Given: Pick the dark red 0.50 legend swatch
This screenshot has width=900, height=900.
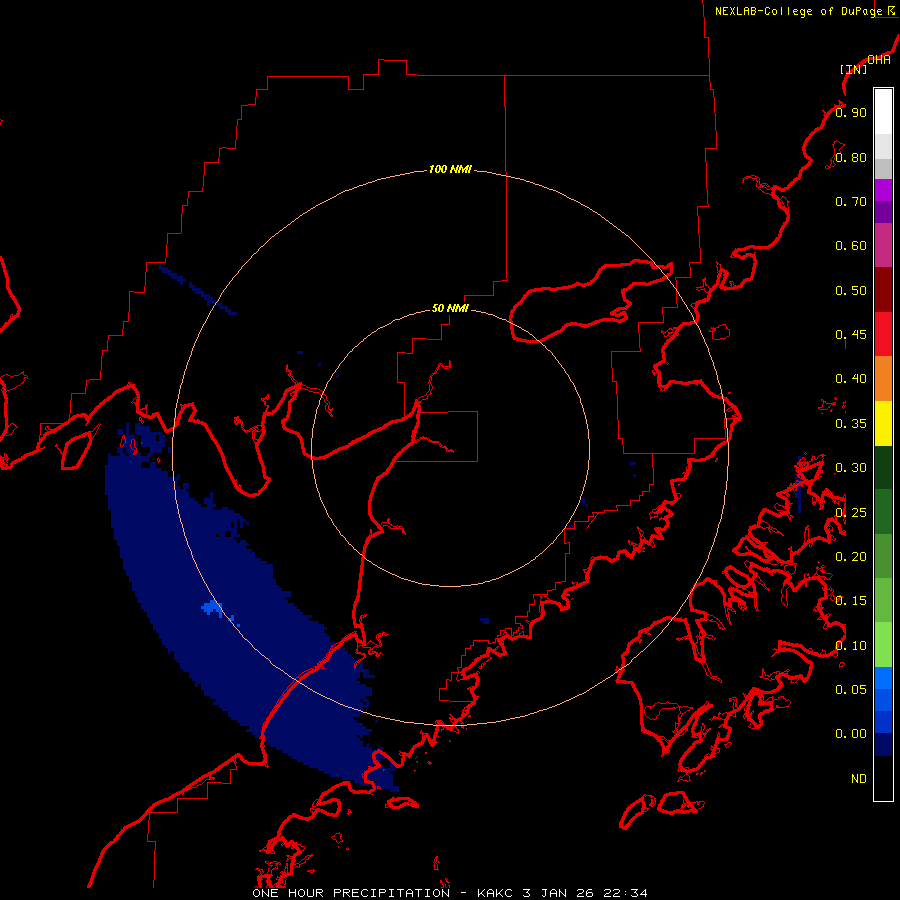Looking at the screenshot, I should click(883, 290).
